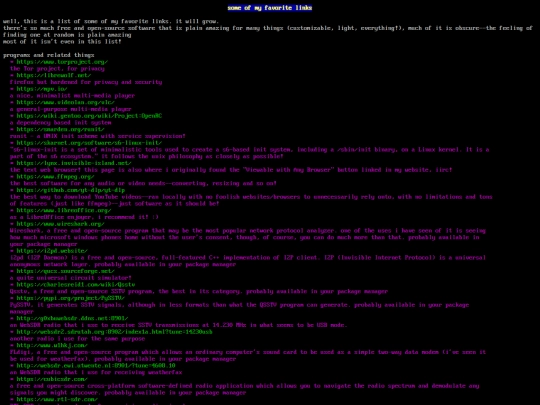The image size is (540, 405).
Task: Visit the websdr.ewi.utwente.nl link
Action: tap(96, 366)
